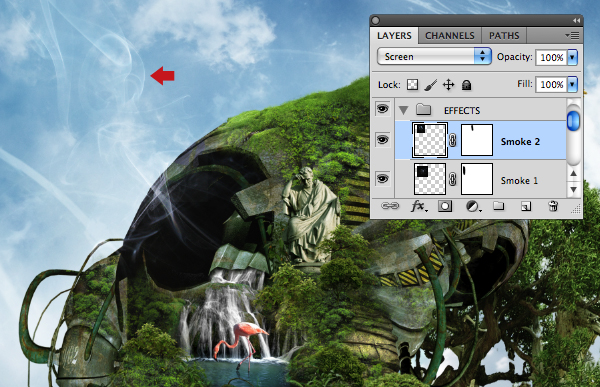600x387 pixels.
Task: Click the link layers icon in the panel footer
Action: [390, 206]
